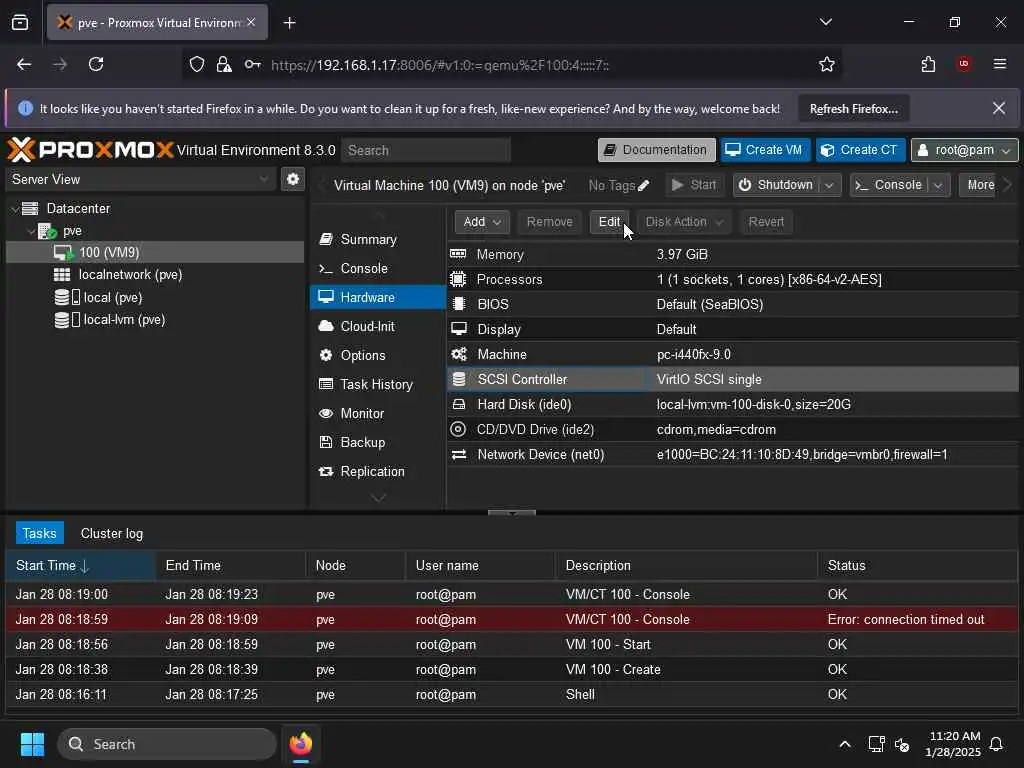
Task: Open the root@pam user menu
Action: click(x=964, y=150)
